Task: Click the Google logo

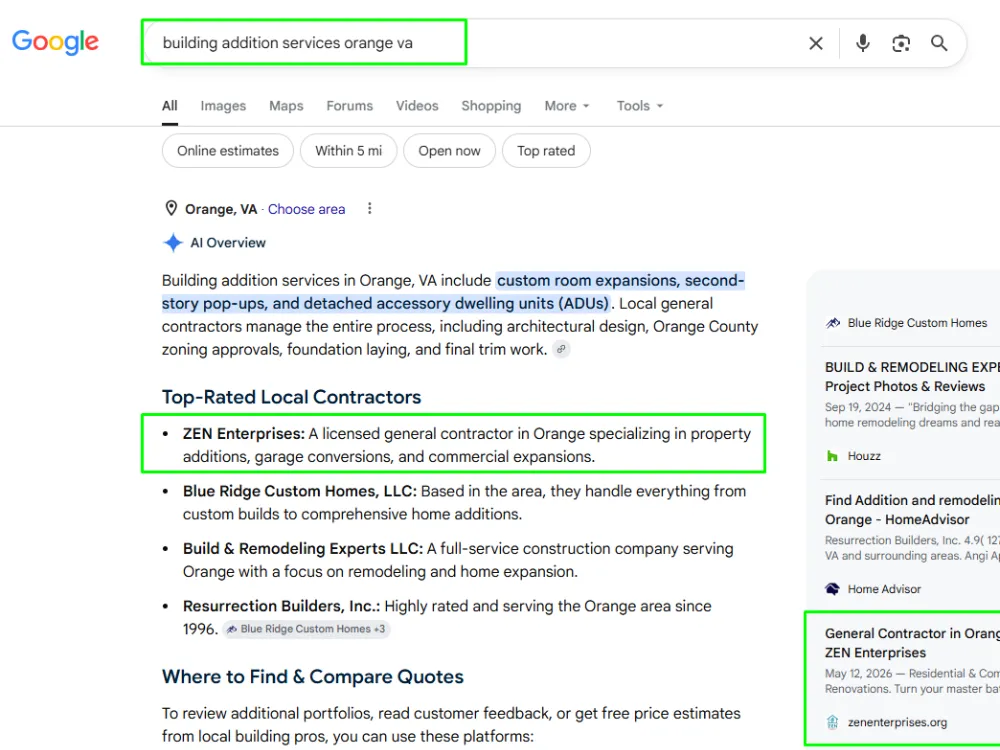Action: (55, 42)
